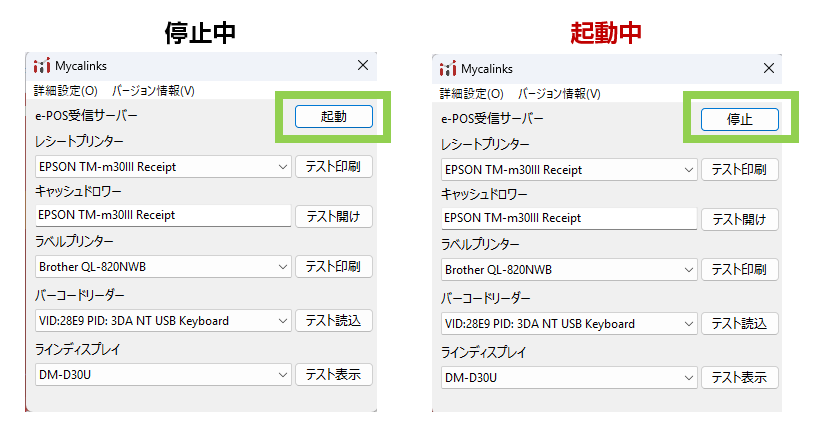Expand ラインディスプレイ dropdown in 起動中 window
The height and width of the screenshot is (446, 829).
687,378
